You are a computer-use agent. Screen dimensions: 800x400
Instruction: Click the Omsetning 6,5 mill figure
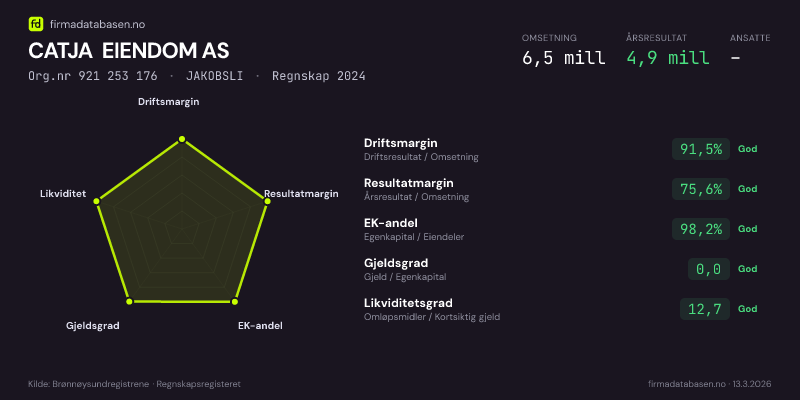point(563,57)
